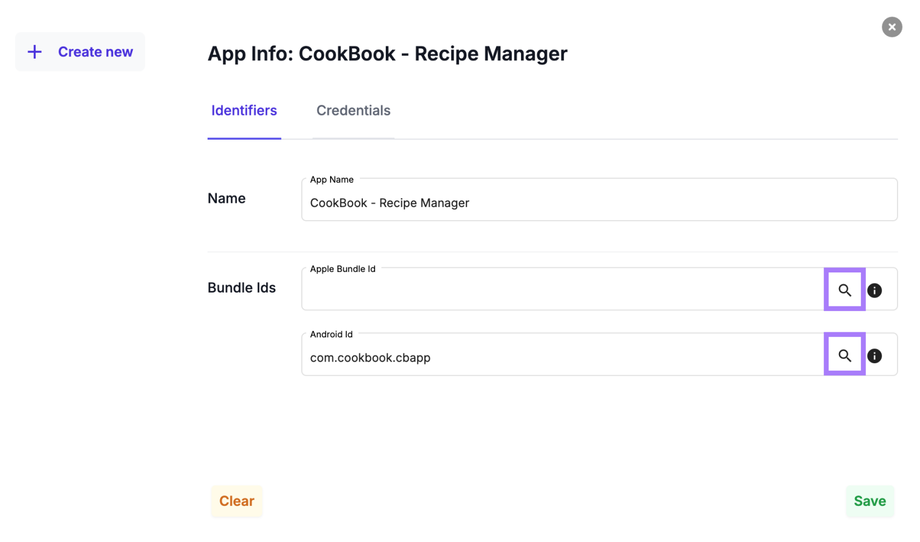The height and width of the screenshot is (542, 920).
Task: Click the Create new text label
Action: (x=95, y=52)
